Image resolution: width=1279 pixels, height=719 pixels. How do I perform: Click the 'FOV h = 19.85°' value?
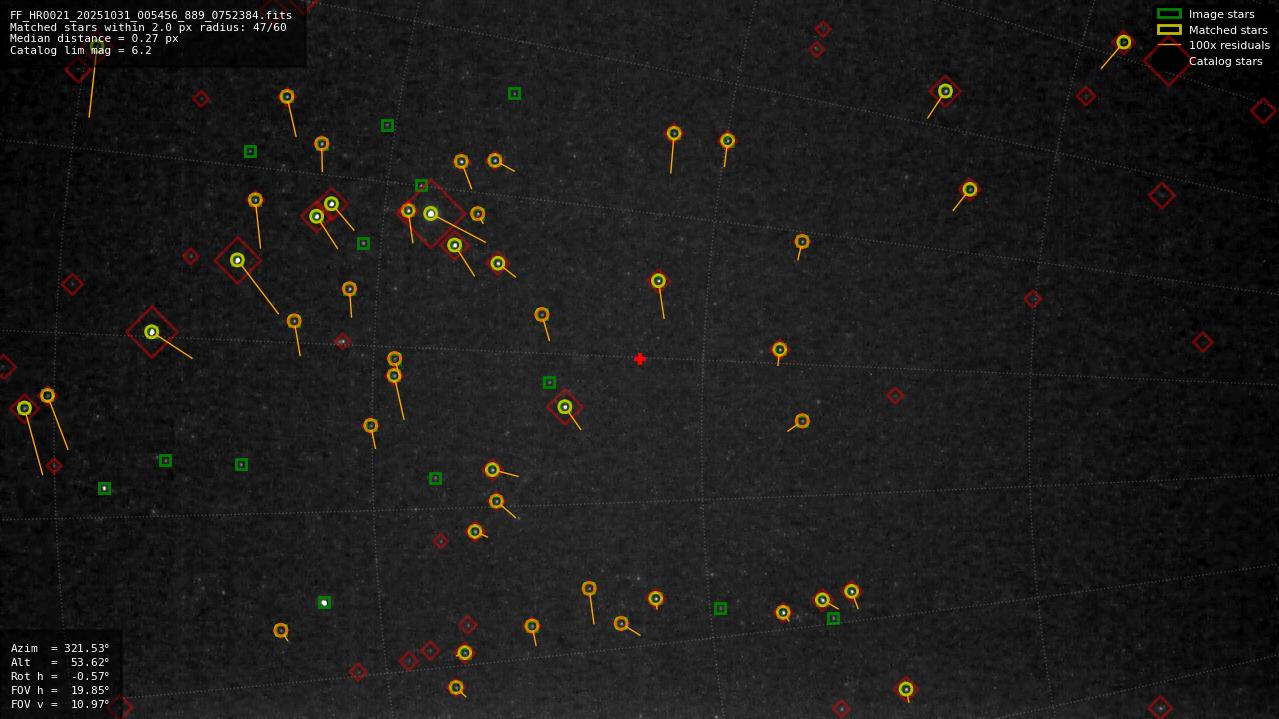tap(60, 690)
